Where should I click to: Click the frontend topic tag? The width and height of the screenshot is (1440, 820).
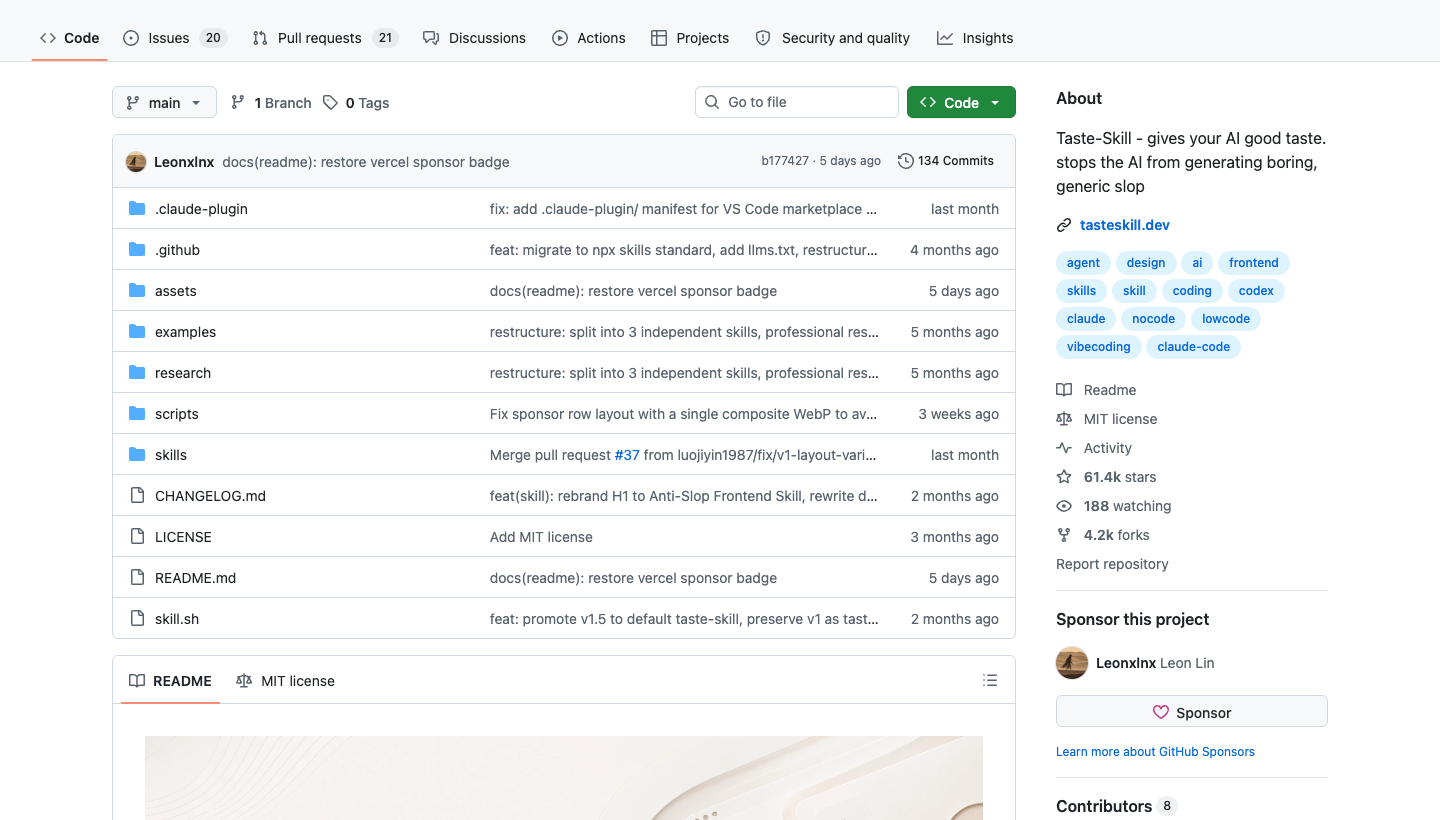coord(1254,263)
